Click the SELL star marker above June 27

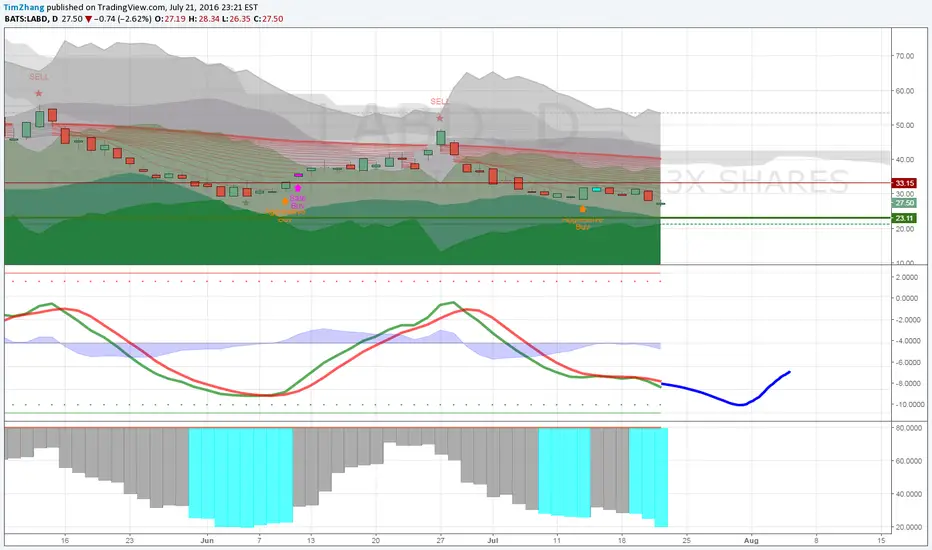[440, 118]
